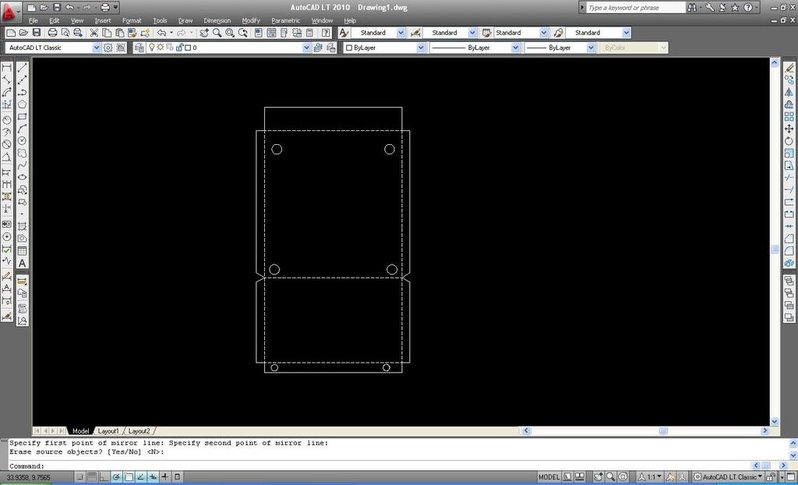The width and height of the screenshot is (798, 485).
Task: Select the Rotate modify tool
Action: pos(789,141)
